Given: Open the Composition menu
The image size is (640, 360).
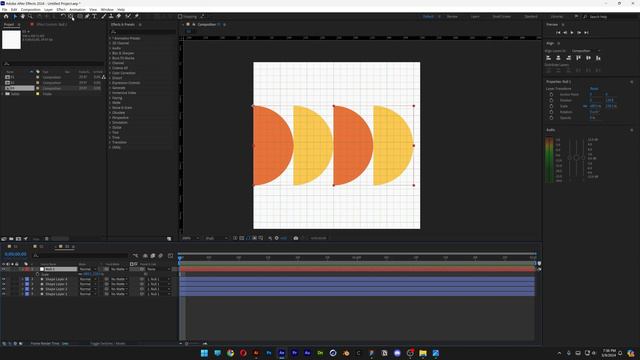Looking at the screenshot, I should point(31,9).
